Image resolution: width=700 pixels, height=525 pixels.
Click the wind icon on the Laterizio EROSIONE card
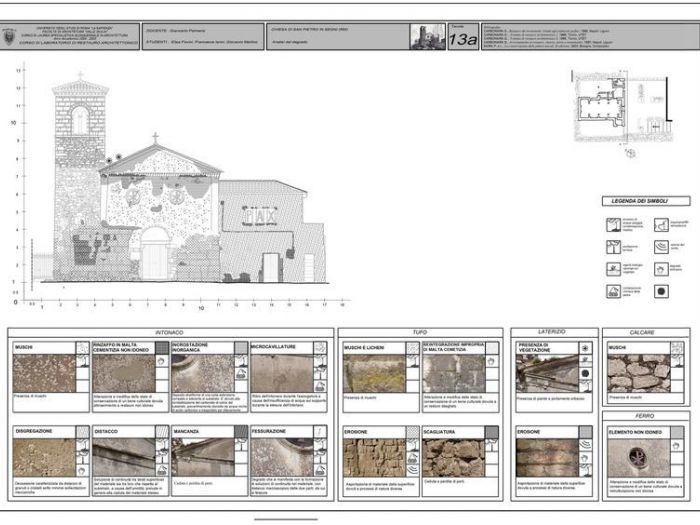[x=585, y=445]
